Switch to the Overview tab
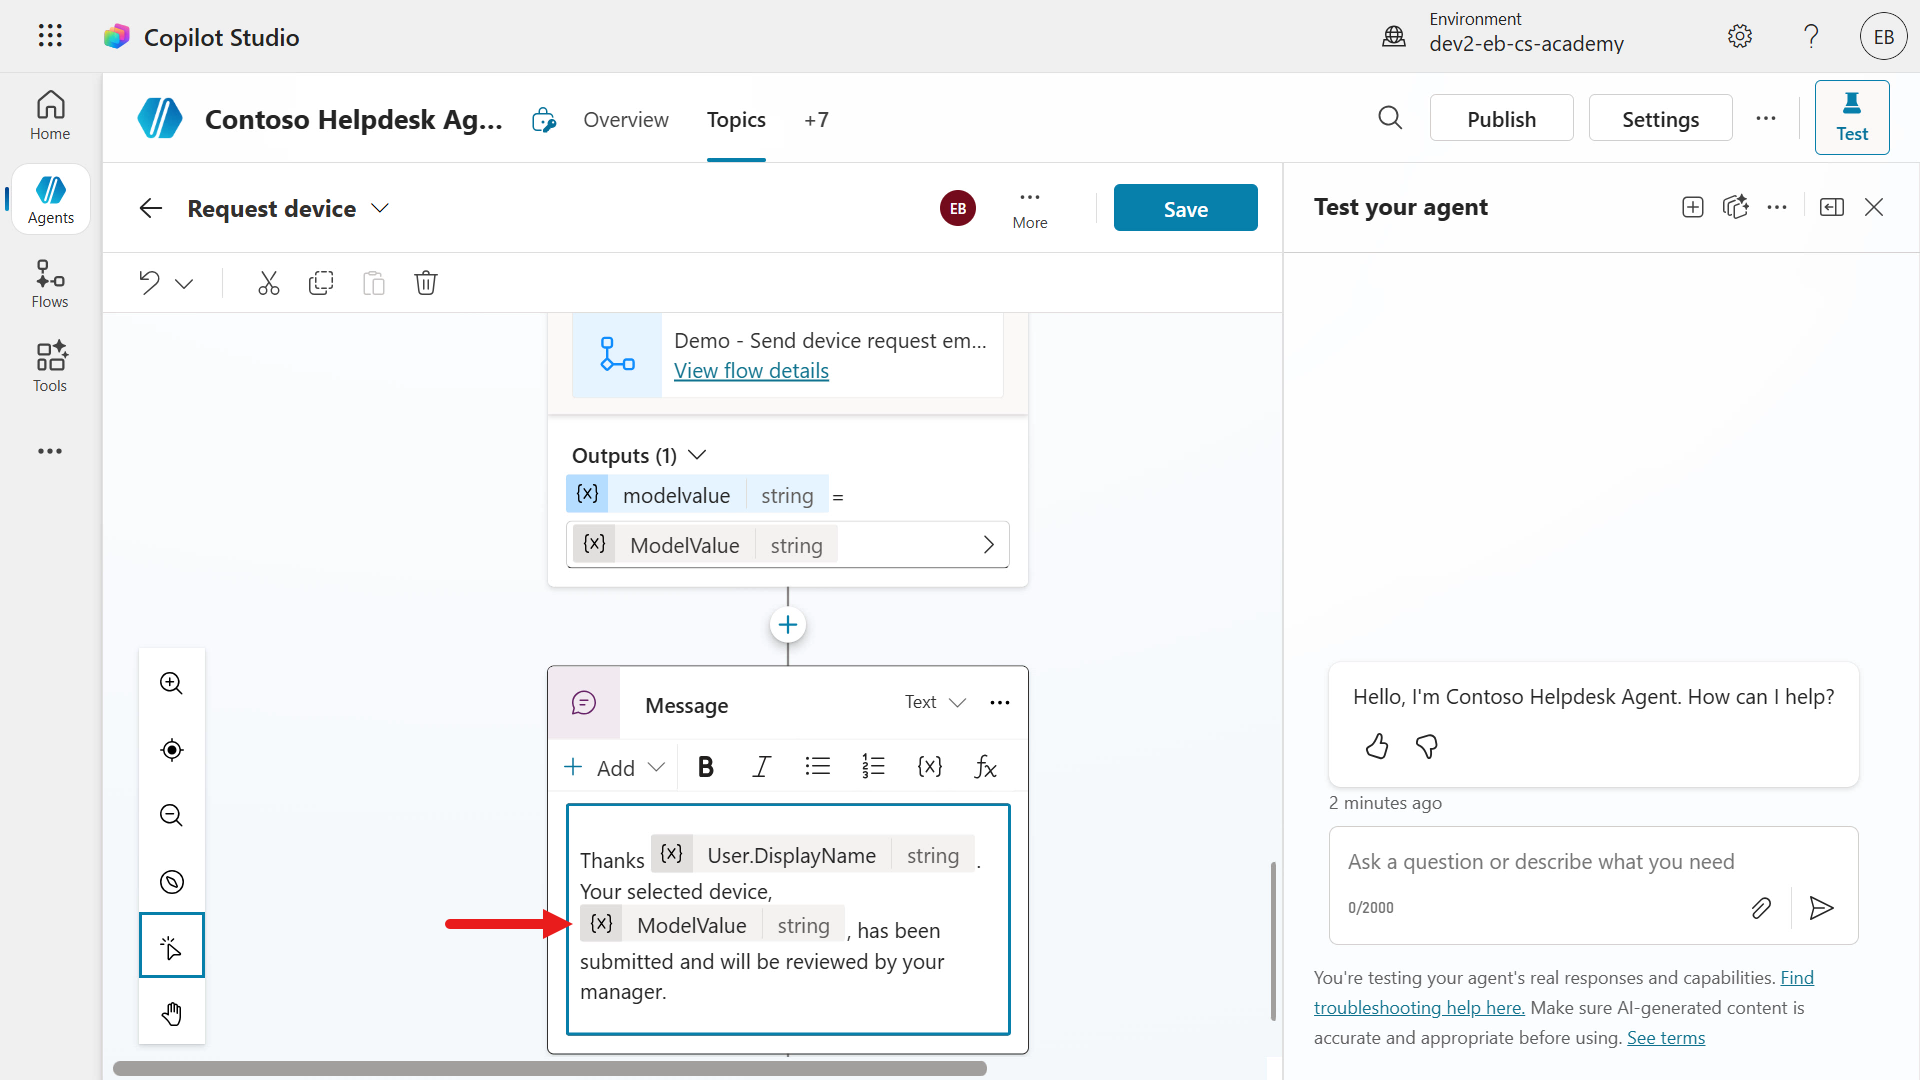 coord(626,120)
